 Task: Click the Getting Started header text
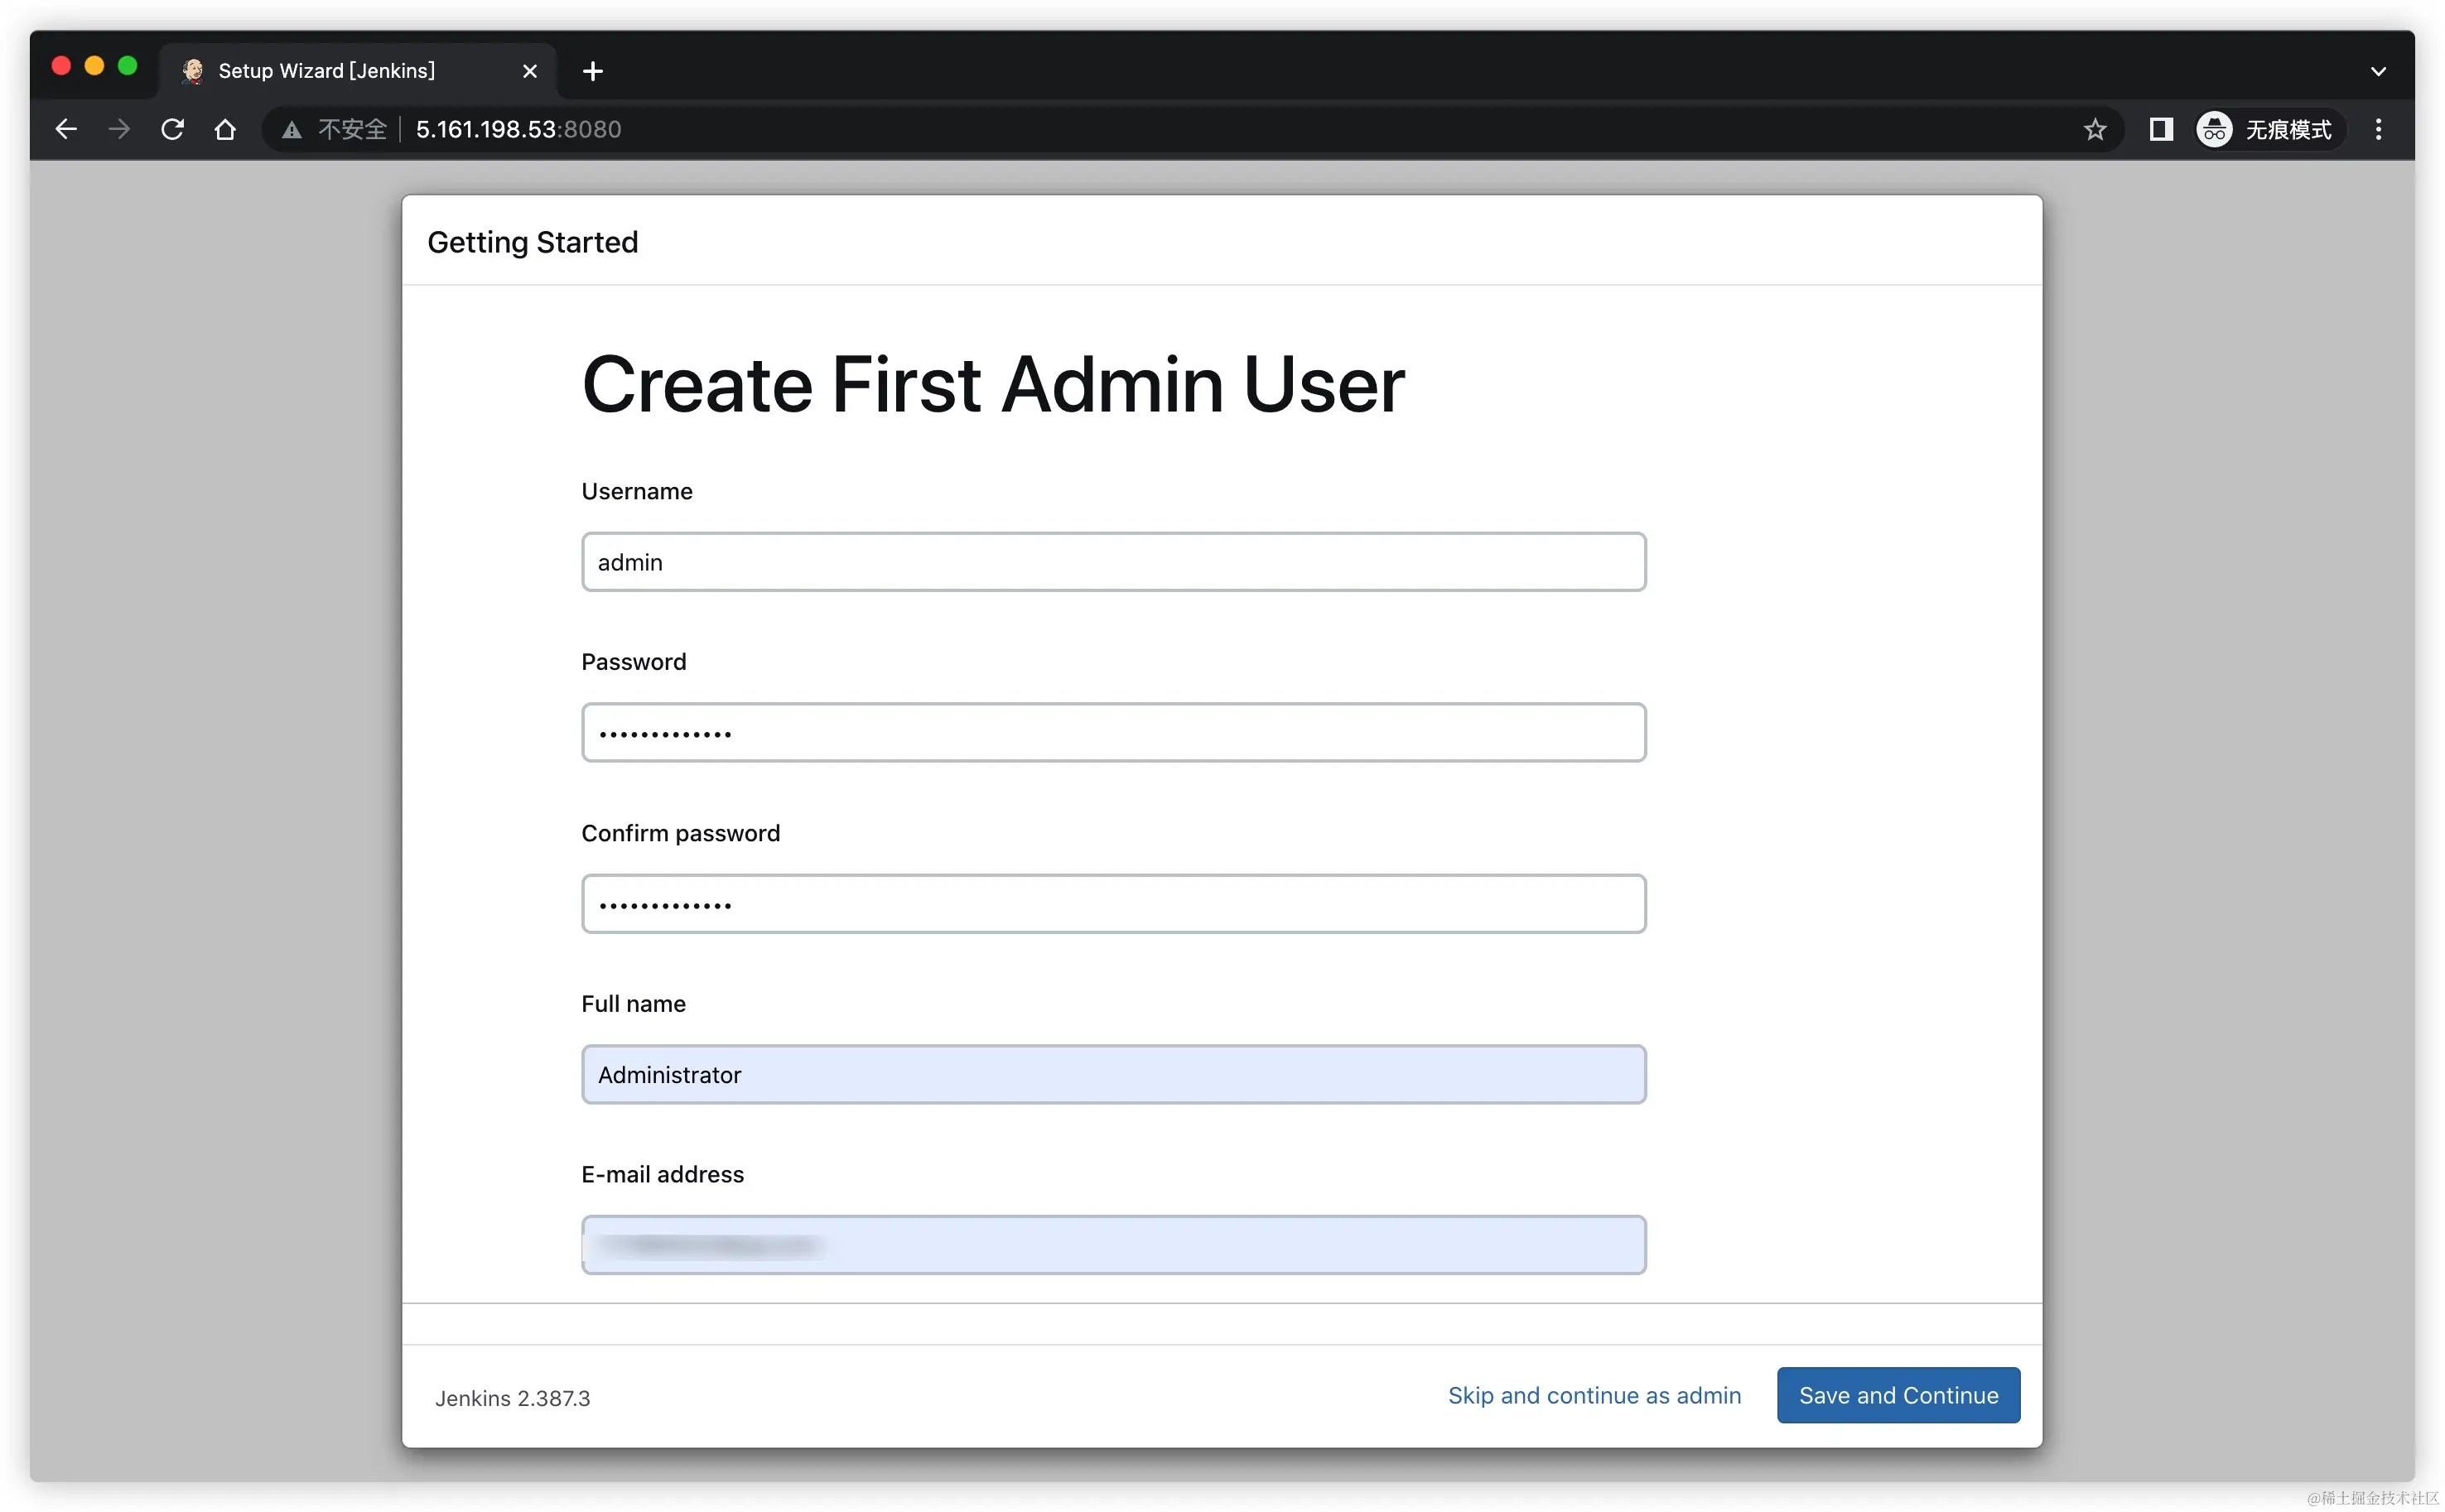pyautogui.click(x=532, y=242)
